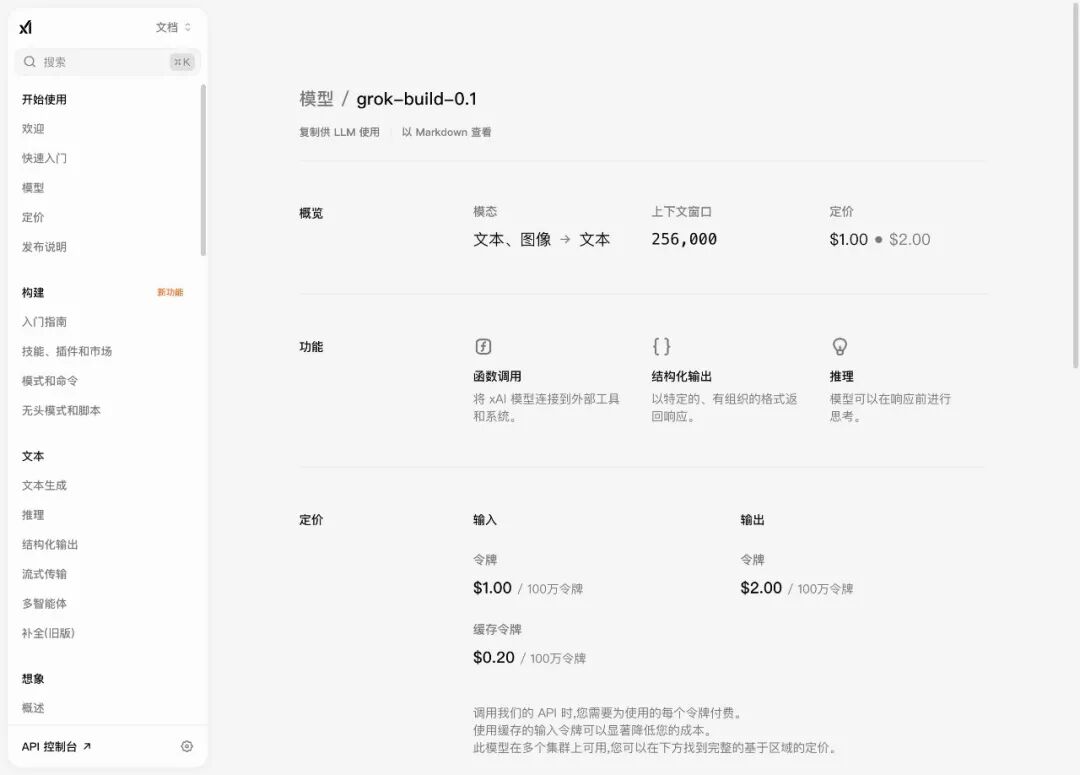Open 技能、插件和市场 in the sidebar
1080x775 pixels.
pyautogui.click(x=67, y=351)
